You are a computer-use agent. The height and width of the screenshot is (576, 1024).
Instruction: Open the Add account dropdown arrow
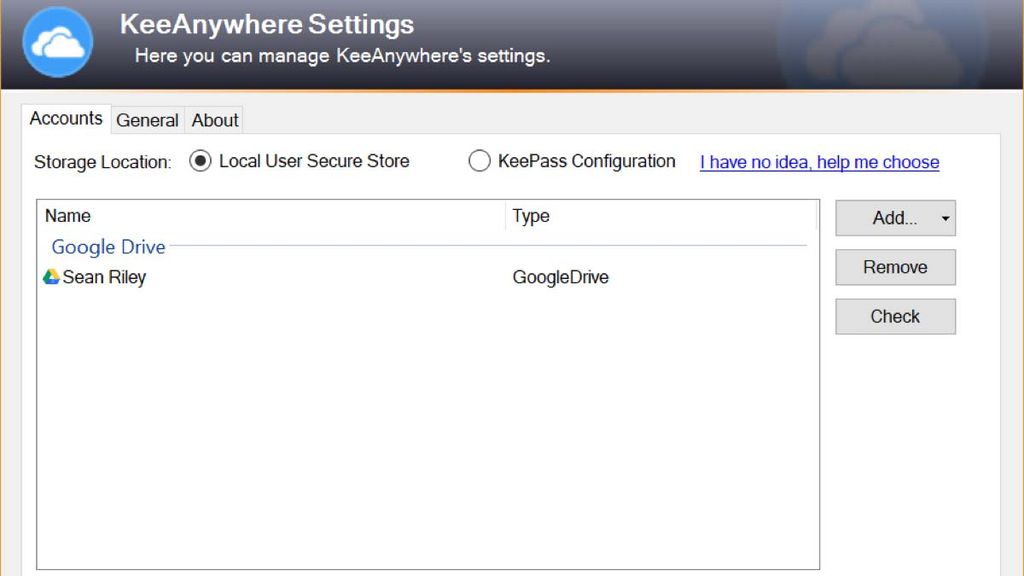[x=944, y=218]
